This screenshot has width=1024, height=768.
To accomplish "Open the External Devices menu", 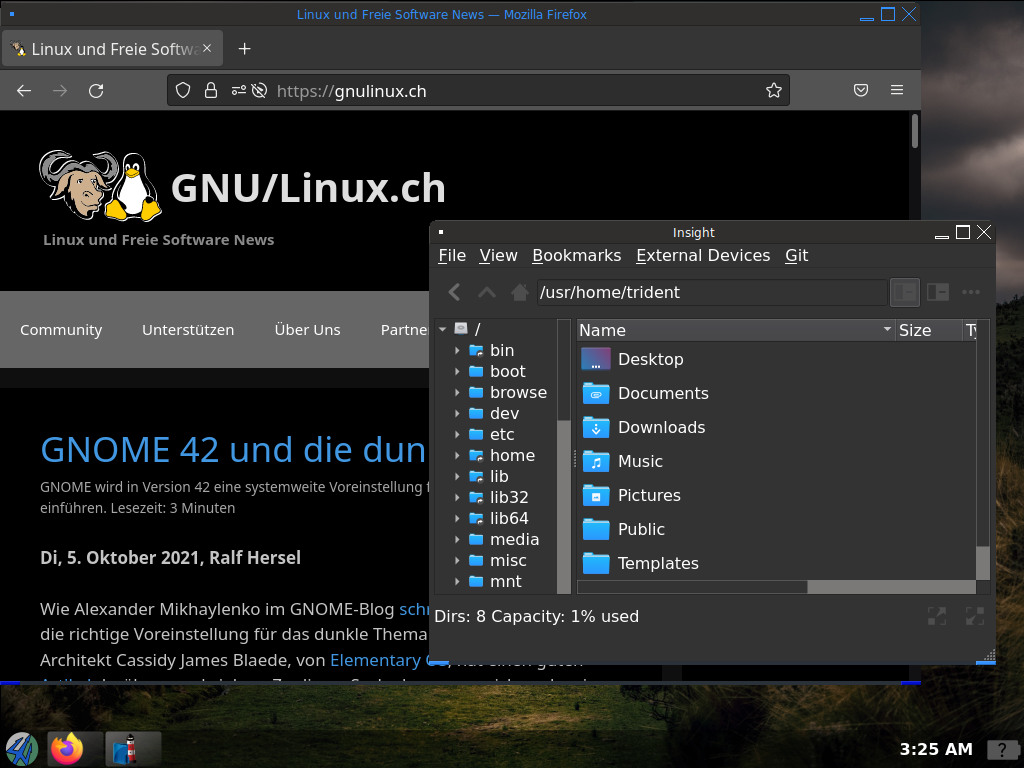I will click(703, 255).
